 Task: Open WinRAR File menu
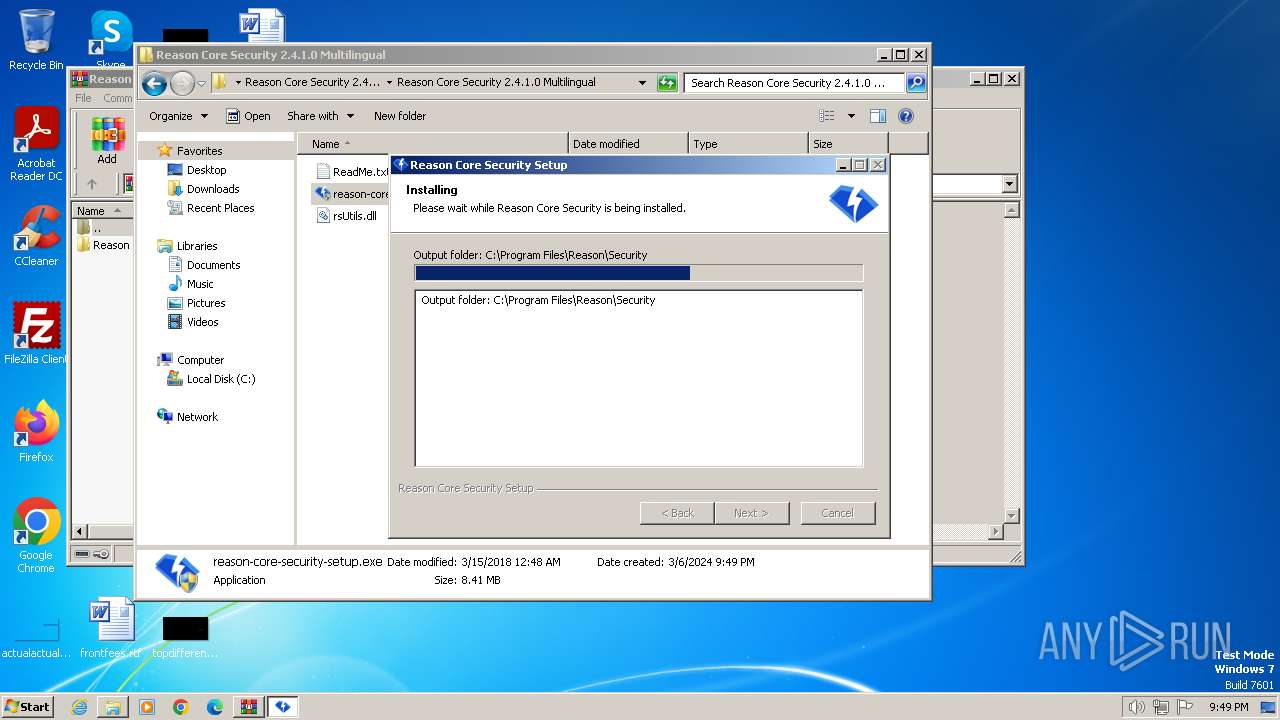(83, 98)
